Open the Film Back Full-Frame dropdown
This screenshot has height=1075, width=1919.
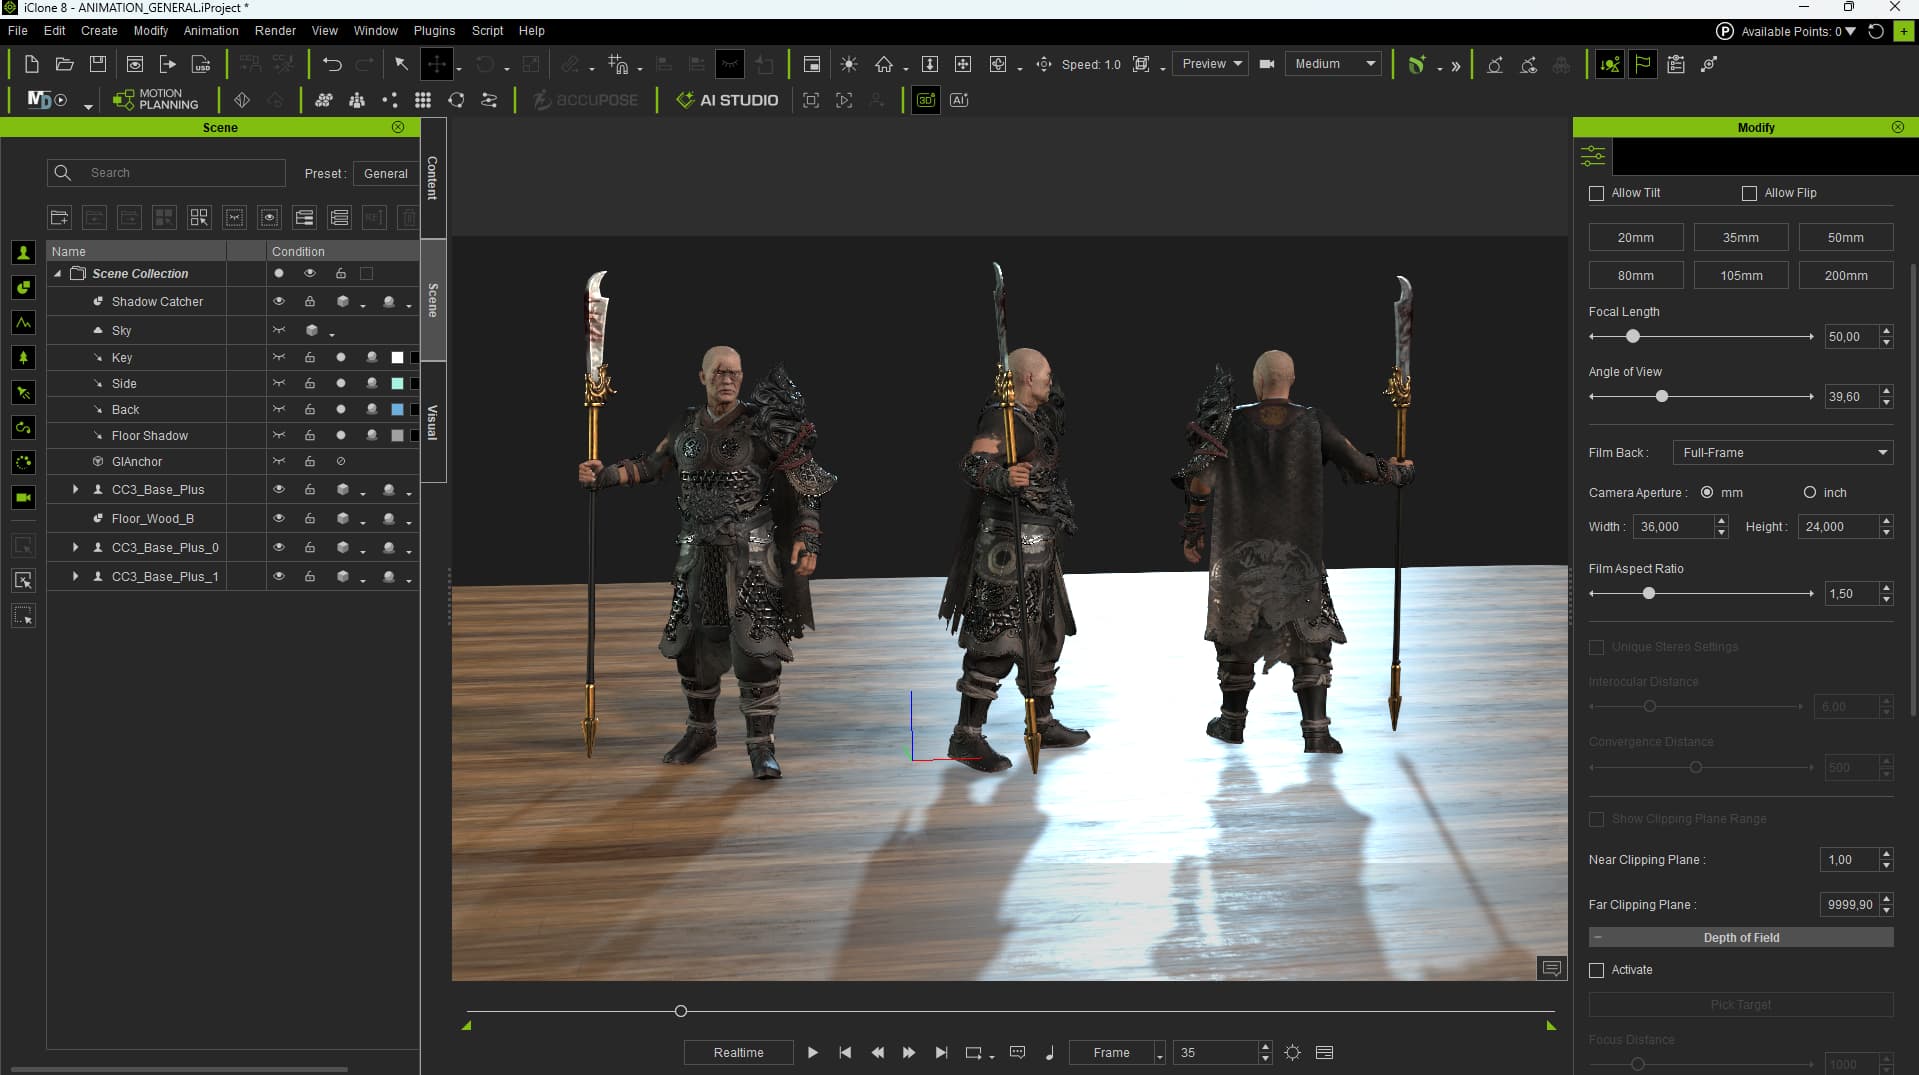coord(1783,453)
